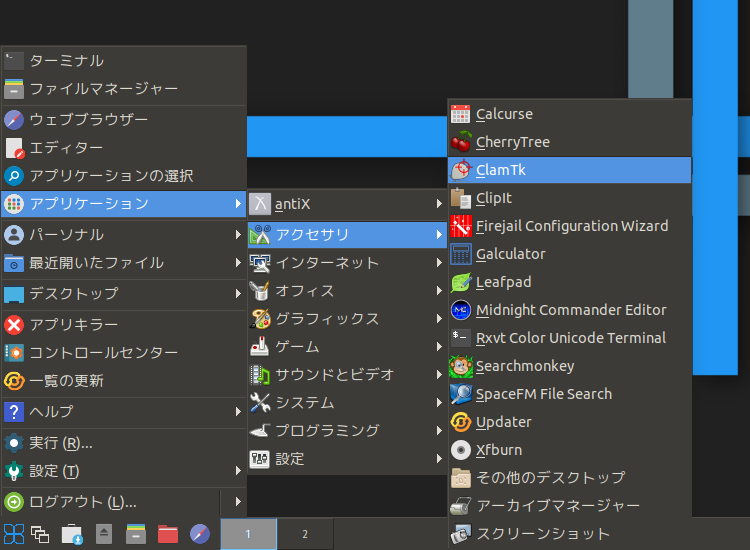Launch Calcurse from the accessories list
The height and width of the screenshot is (550, 750).
[x=570, y=114]
